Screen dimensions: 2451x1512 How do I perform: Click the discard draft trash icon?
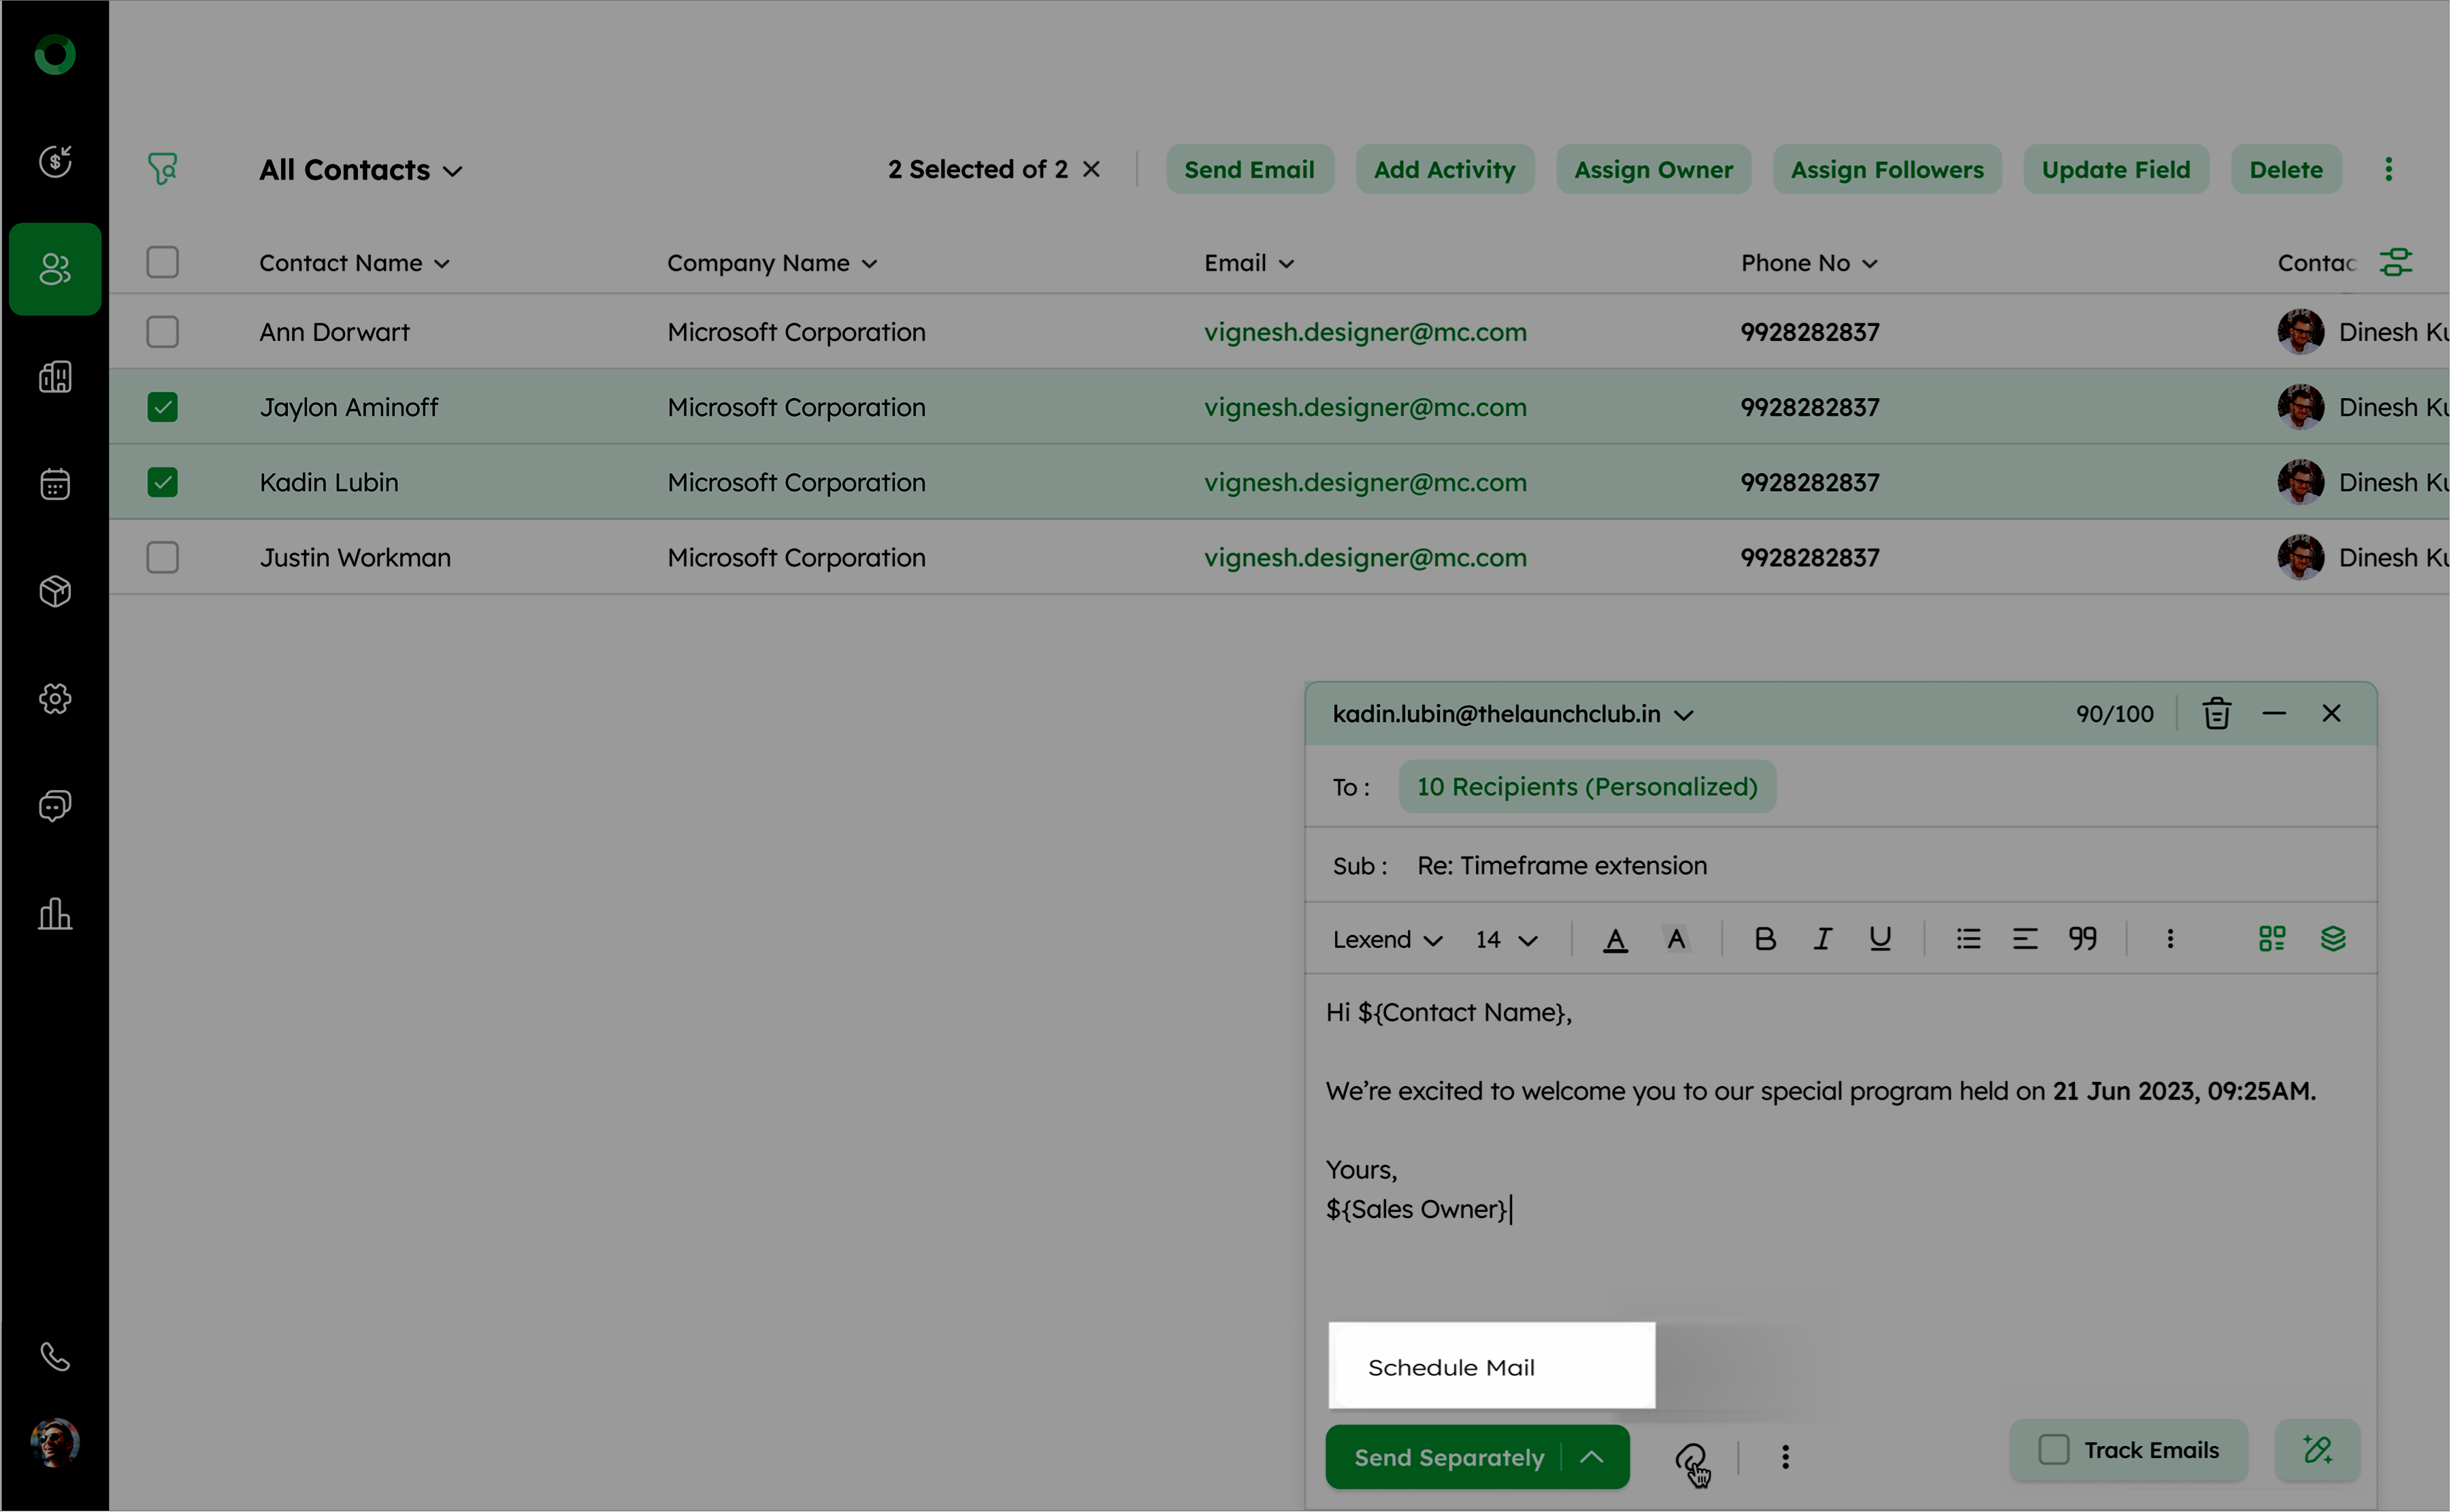pyautogui.click(x=2216, y=714)
